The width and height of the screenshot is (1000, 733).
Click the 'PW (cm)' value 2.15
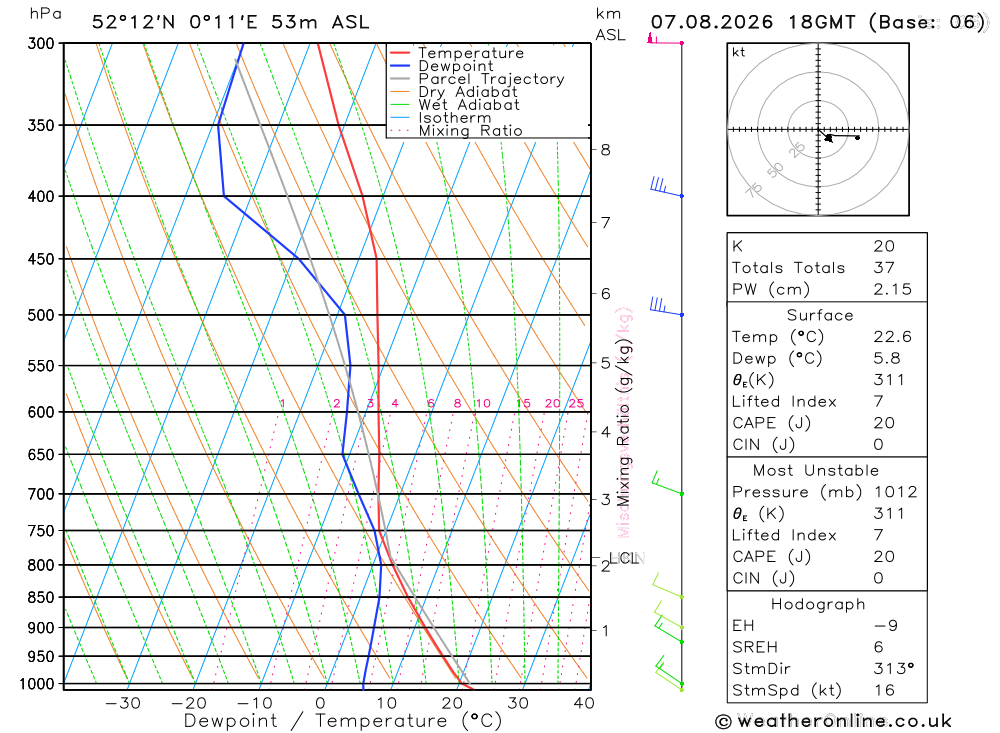(893, 290)
